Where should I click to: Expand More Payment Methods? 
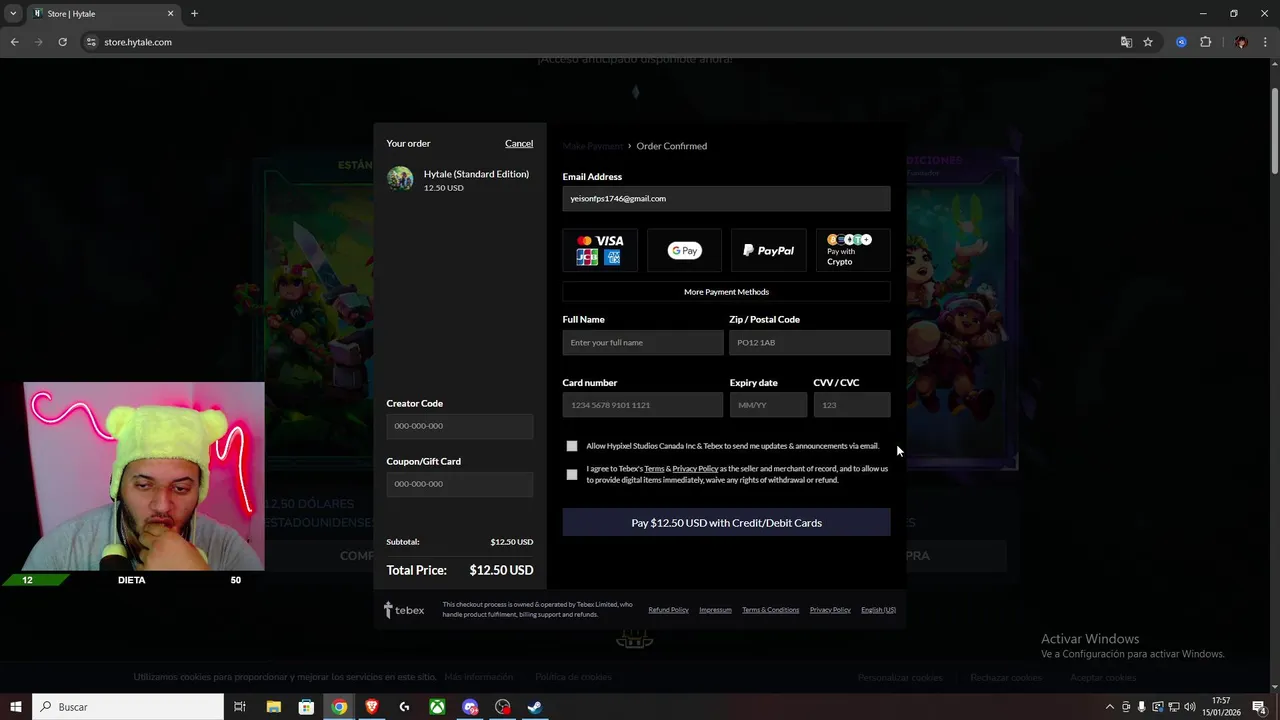pyautogui.click(x=726, y=292)
